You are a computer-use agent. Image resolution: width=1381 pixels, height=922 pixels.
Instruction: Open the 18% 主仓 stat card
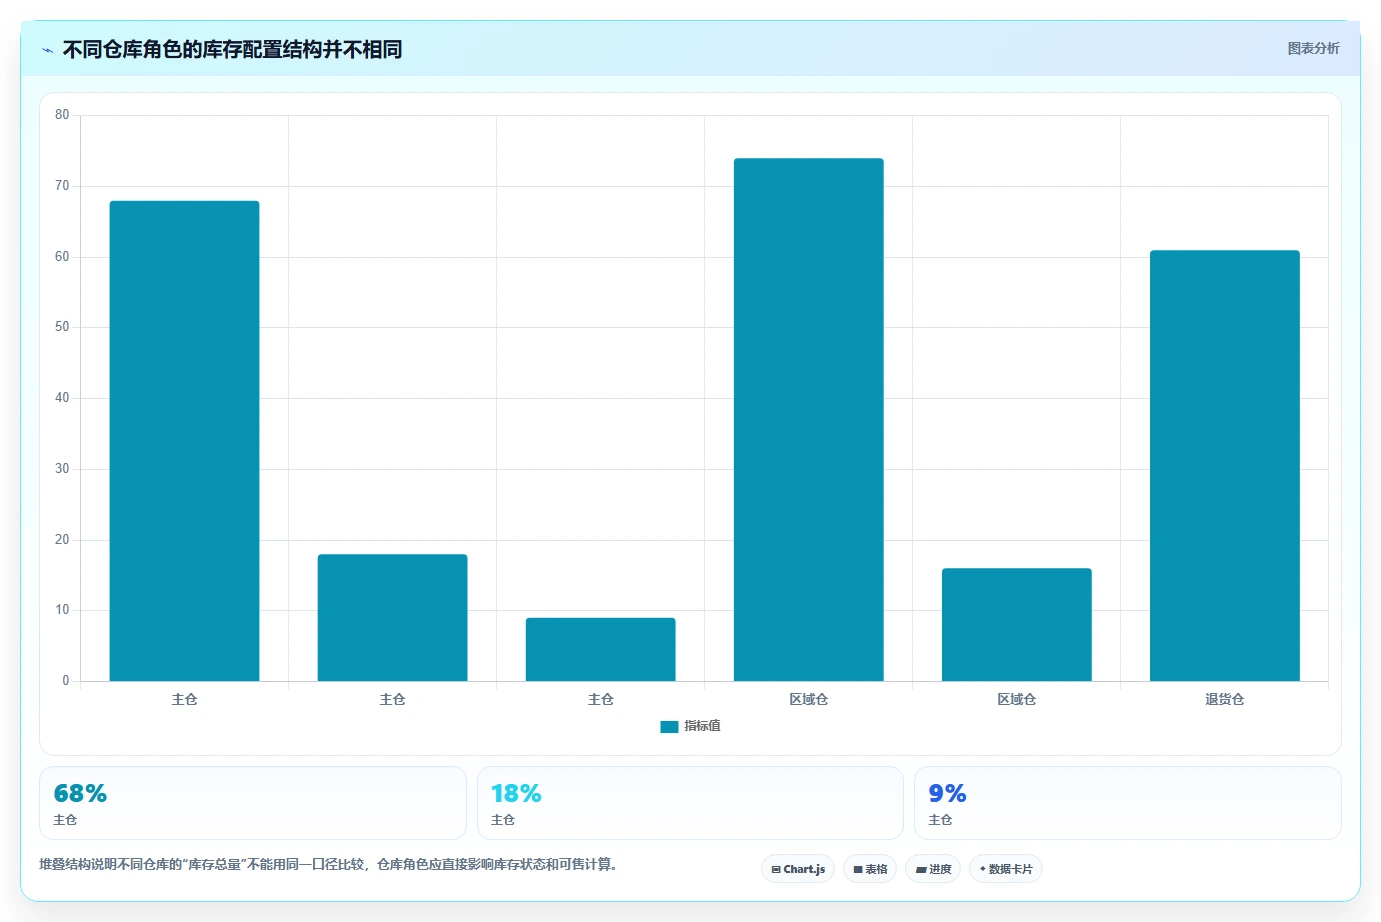690,803
